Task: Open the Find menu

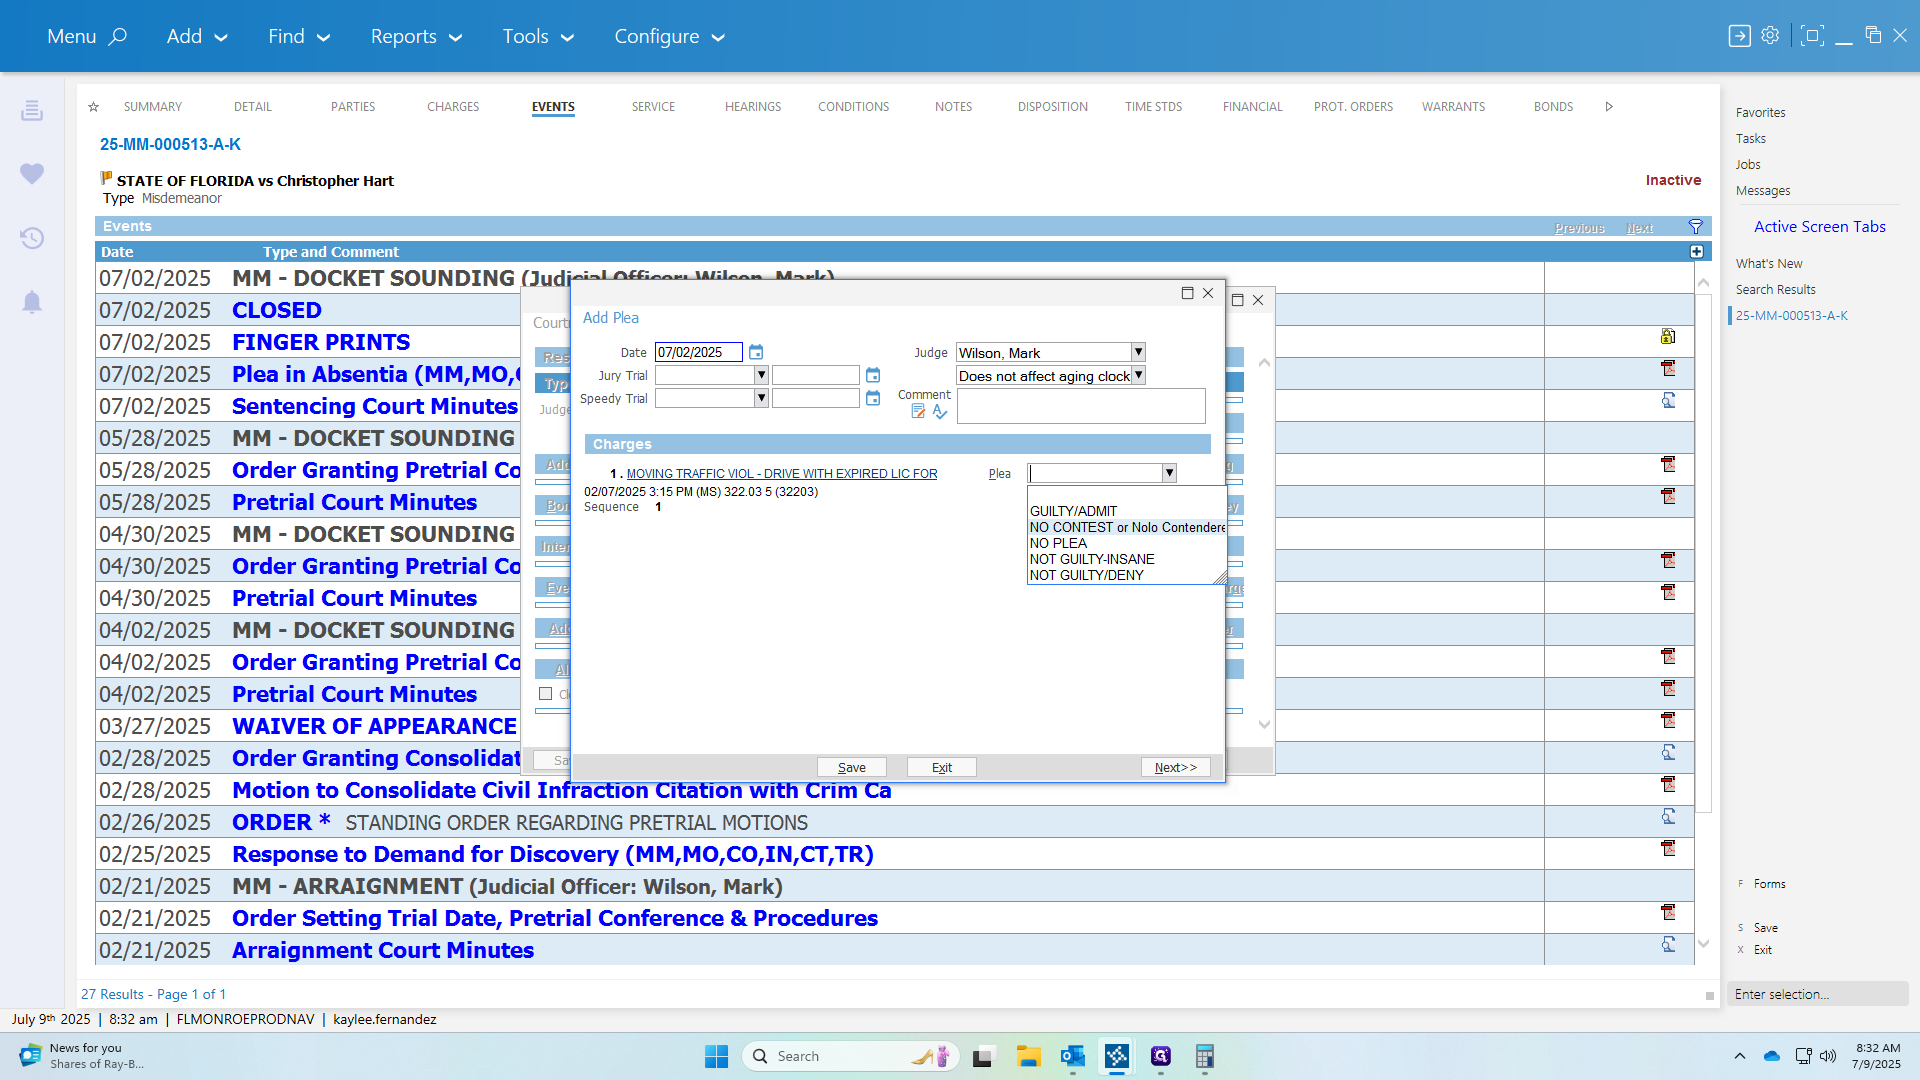Action: pyautogui.click(x=299, y=37)
